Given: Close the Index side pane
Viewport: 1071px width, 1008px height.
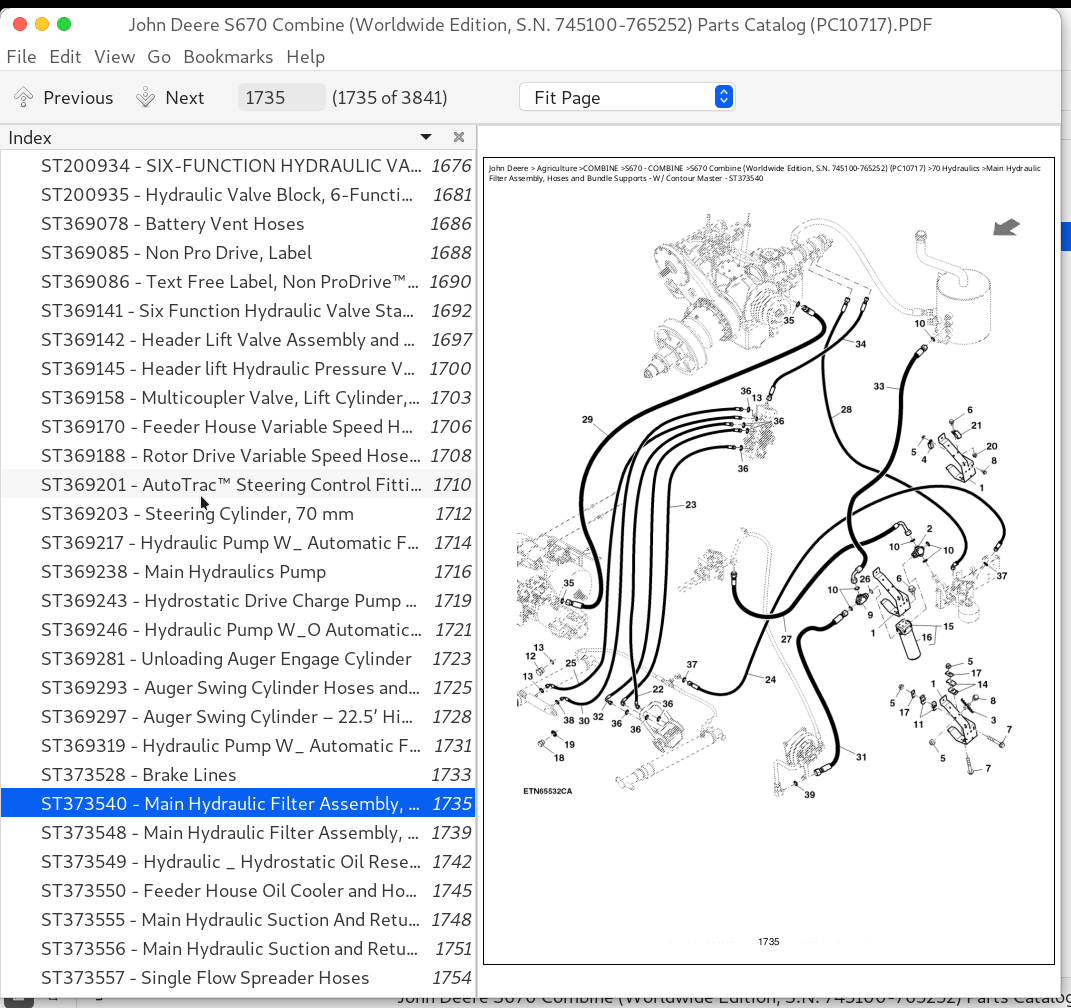Looking at the screenshot, I should pyautogui.click(x=459, y=137).
